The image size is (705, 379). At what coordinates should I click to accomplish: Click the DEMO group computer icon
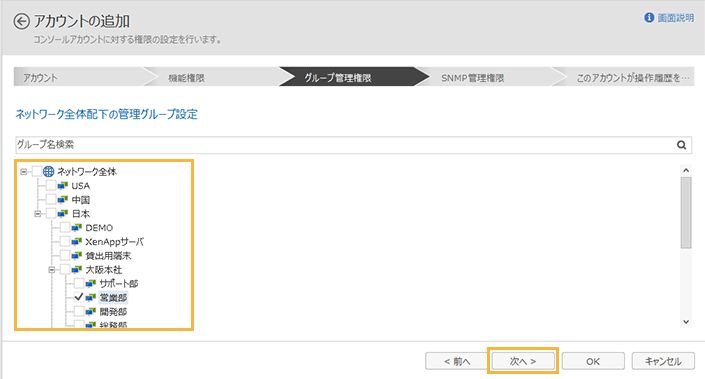pyautogui.click(x=76, y=227)
